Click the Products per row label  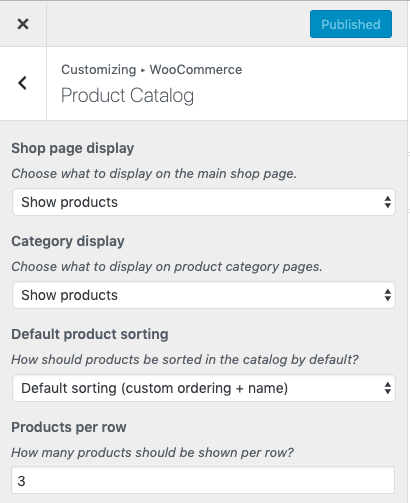(x=69, y=427)
